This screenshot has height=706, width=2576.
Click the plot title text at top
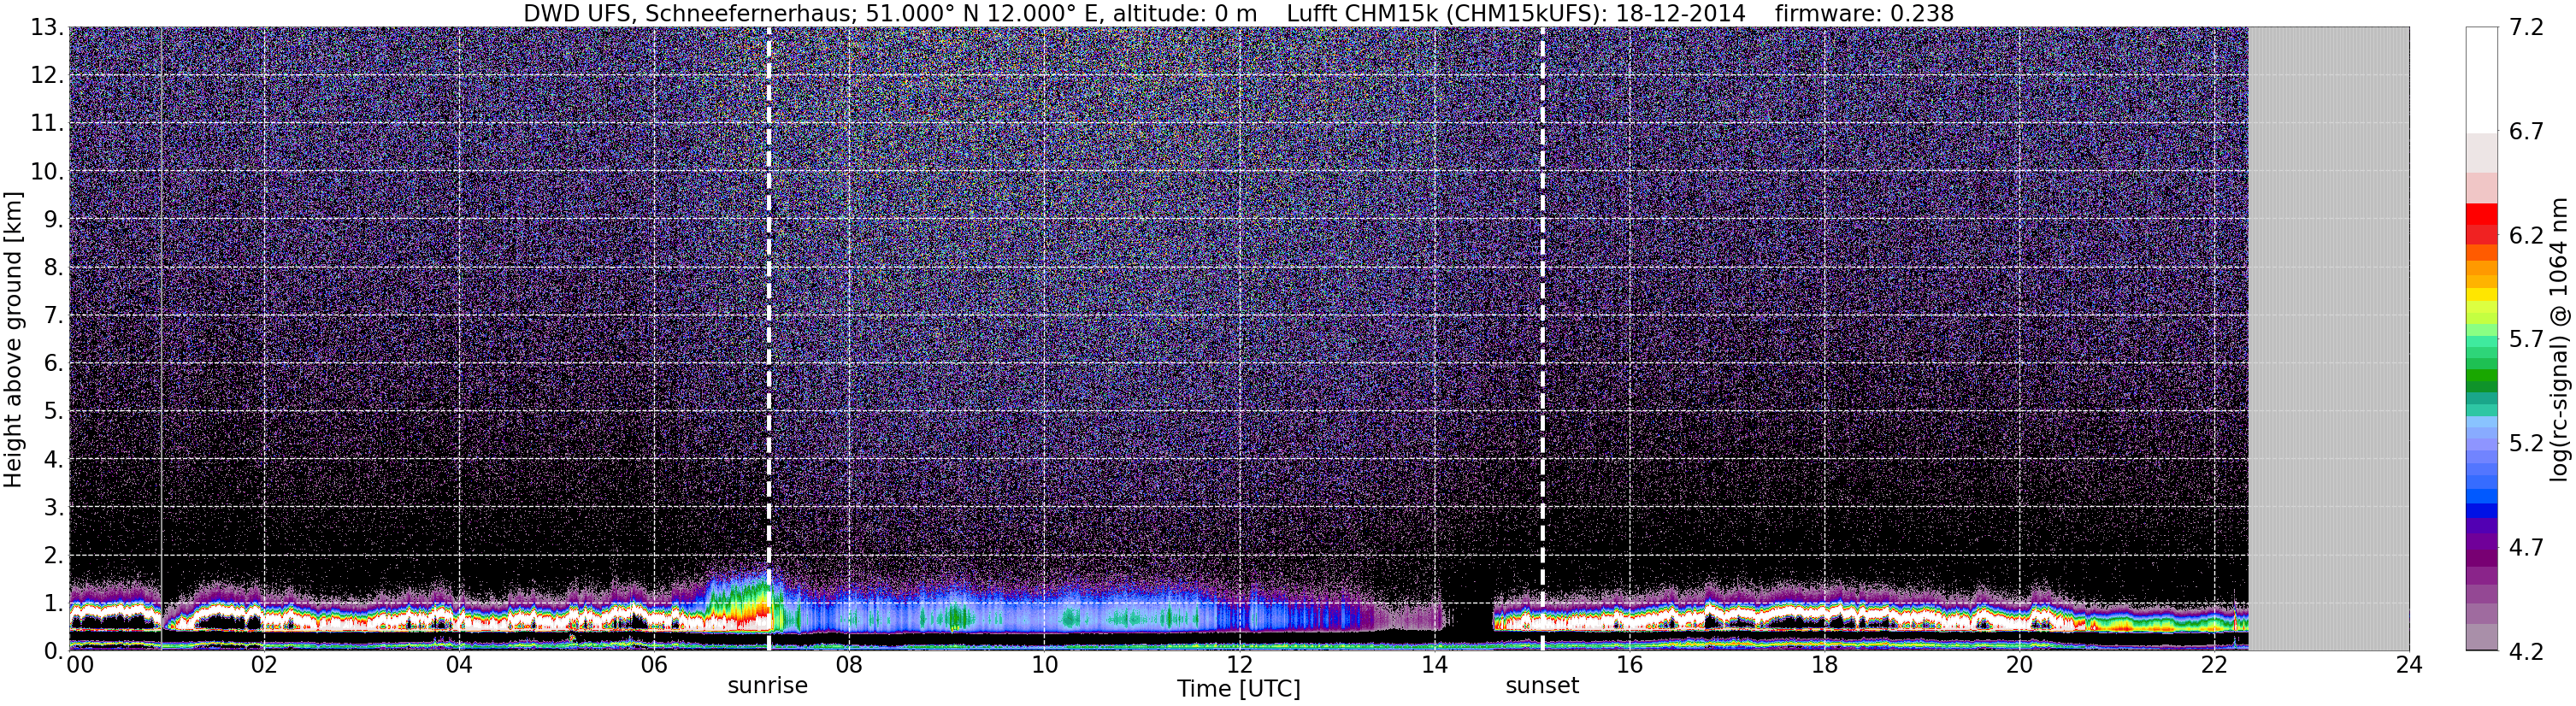click(x=1238, y=13)
